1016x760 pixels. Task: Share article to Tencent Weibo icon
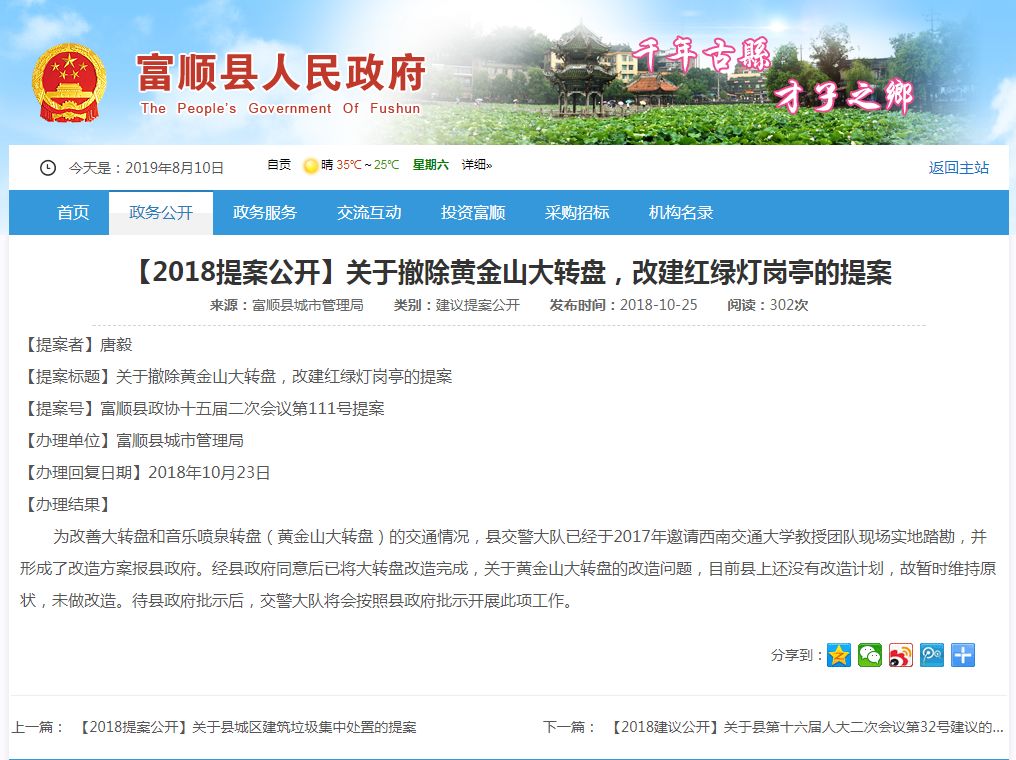932,655
